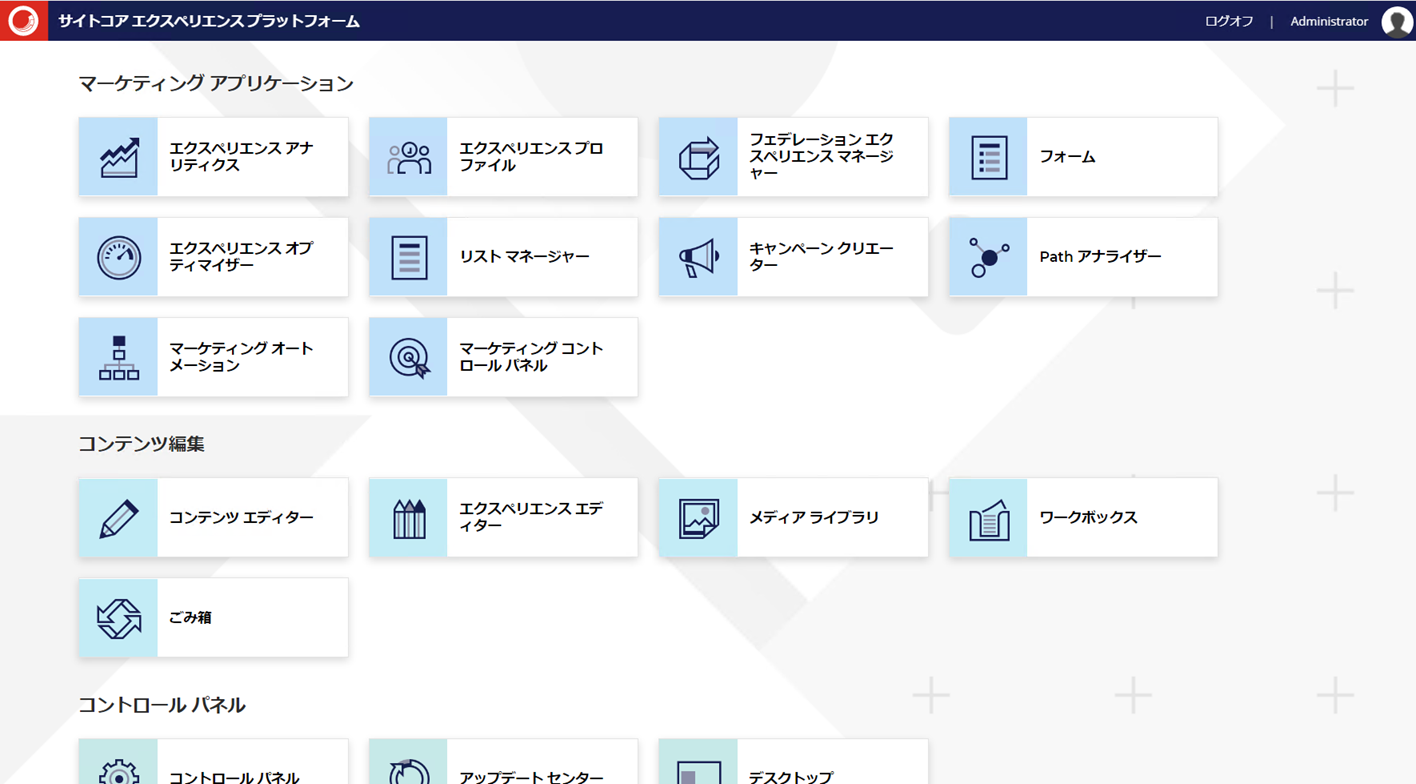The image size is (1416, 784).
Task: Launch エクスペリエンス オプティマイザー tile label
Action: point(241,257)
